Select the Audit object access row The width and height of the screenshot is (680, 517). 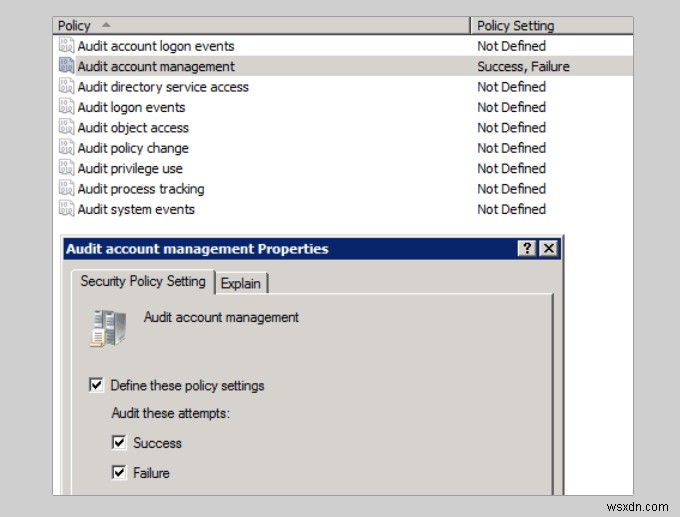pyautogui.click(x=343, y=127)
